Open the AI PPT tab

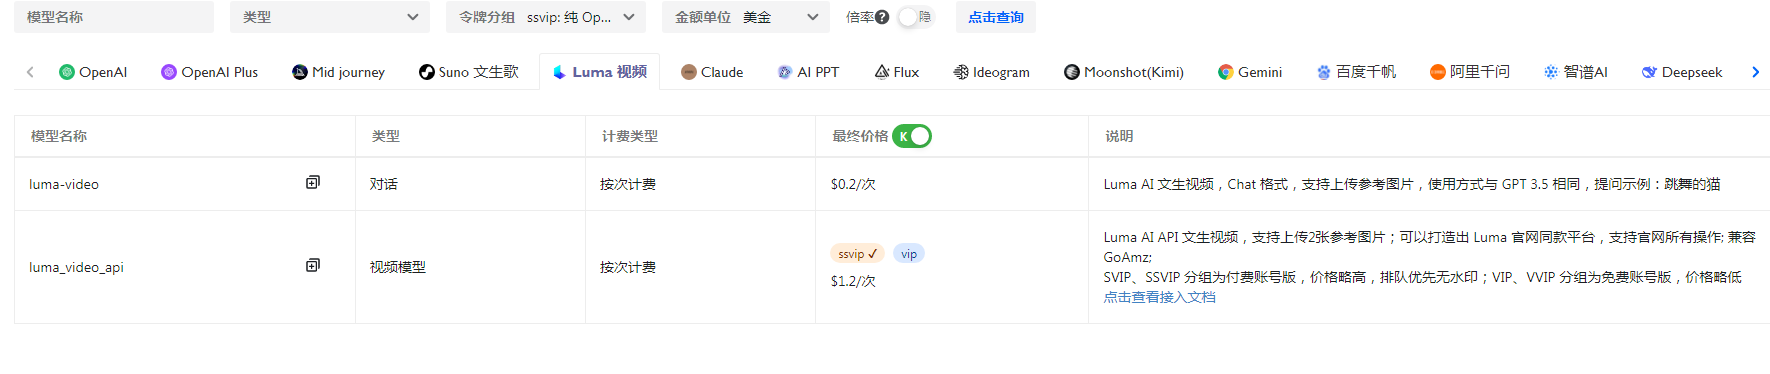click(x=808, y=72)
